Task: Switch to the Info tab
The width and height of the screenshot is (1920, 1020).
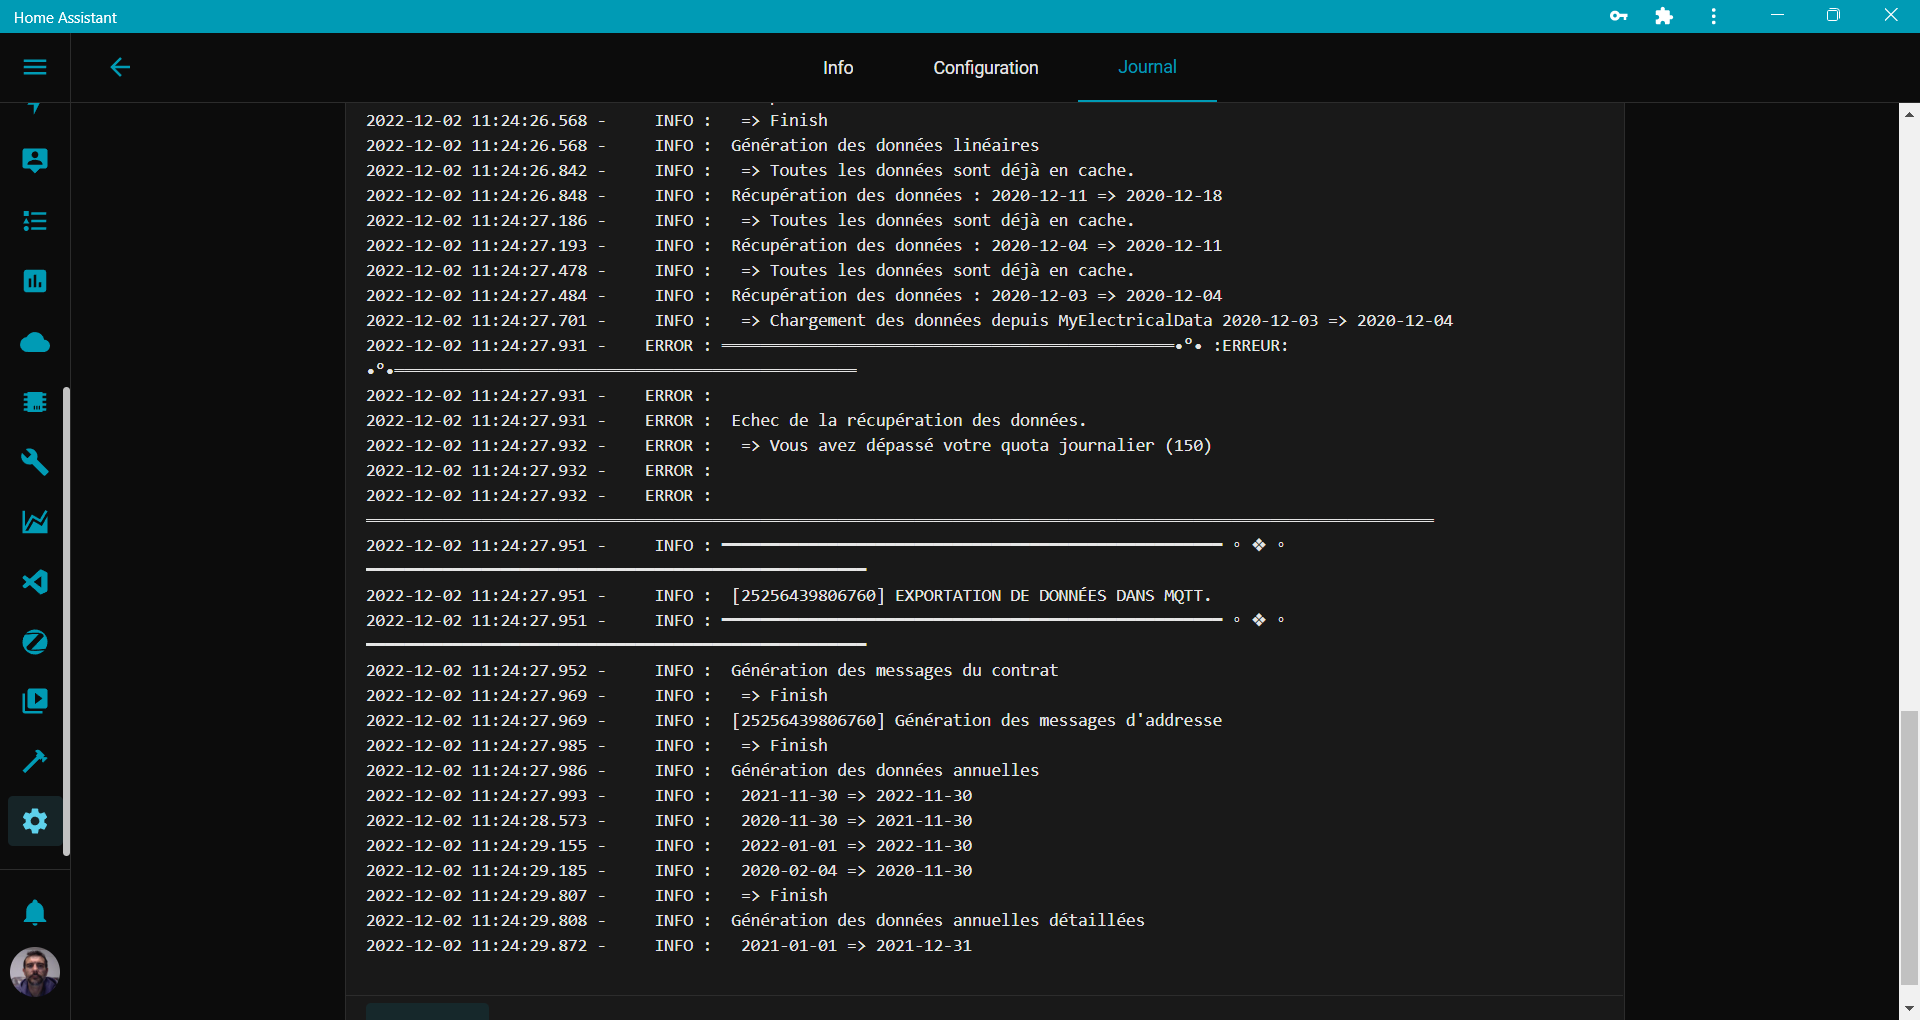Action: tap(837, 68)
